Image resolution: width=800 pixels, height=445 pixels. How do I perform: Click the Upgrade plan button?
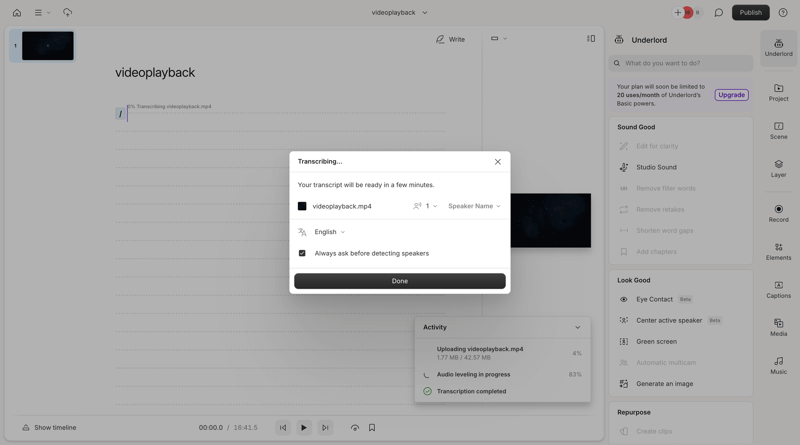click(731, 95)
